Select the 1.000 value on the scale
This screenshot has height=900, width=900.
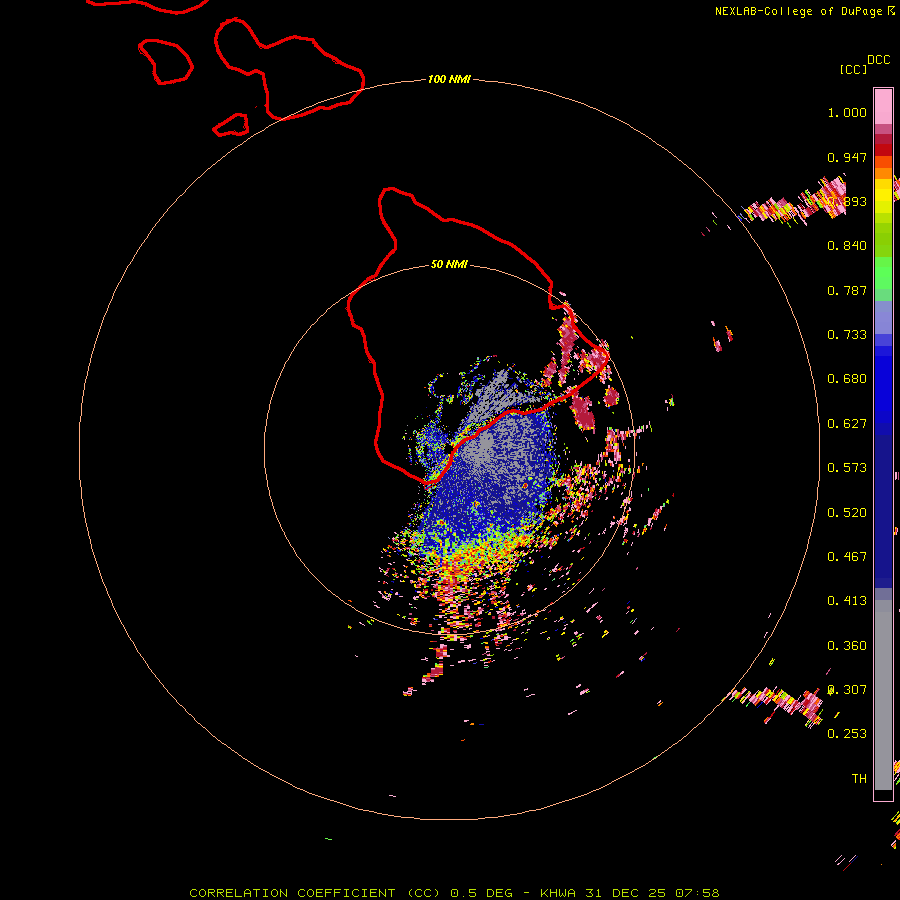pyautogui.click(x=847, y=112)
